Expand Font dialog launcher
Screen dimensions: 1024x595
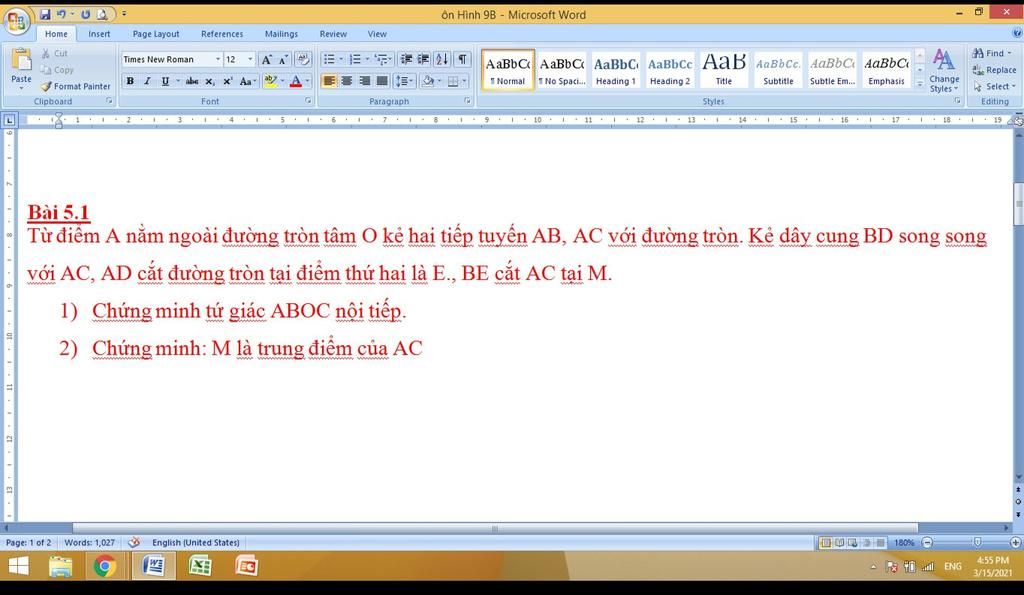[x=308, y=101]
